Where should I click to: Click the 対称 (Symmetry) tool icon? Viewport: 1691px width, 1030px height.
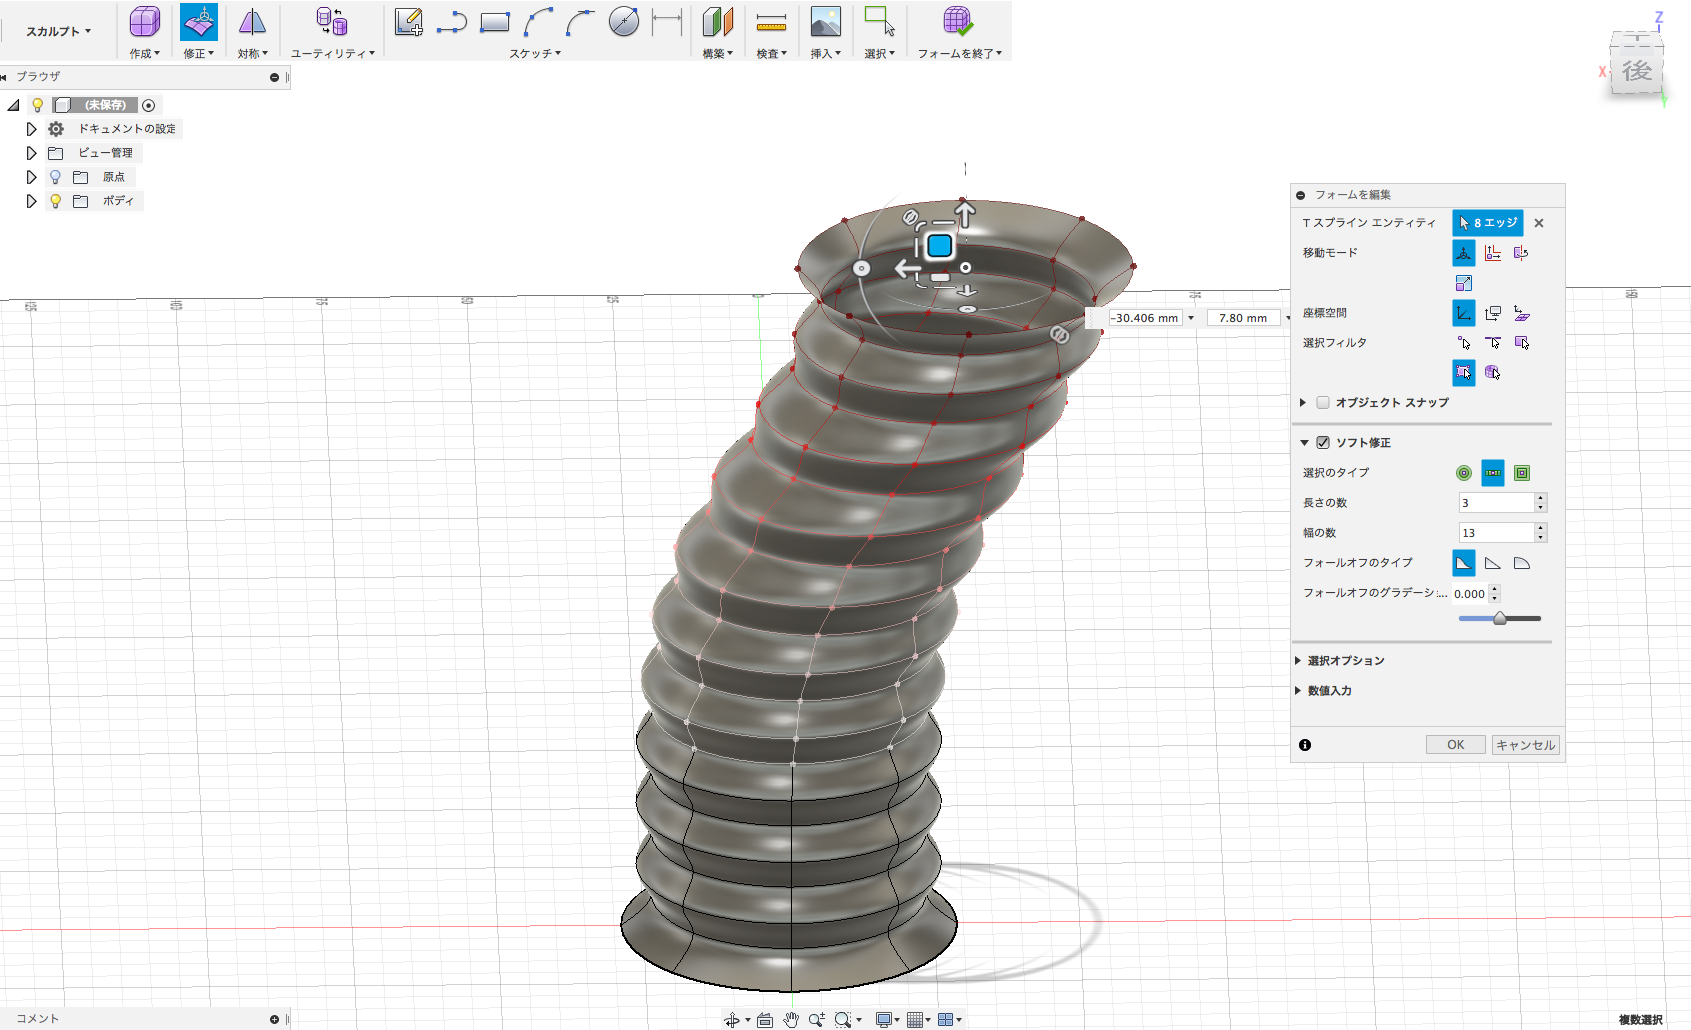(252, 22)
